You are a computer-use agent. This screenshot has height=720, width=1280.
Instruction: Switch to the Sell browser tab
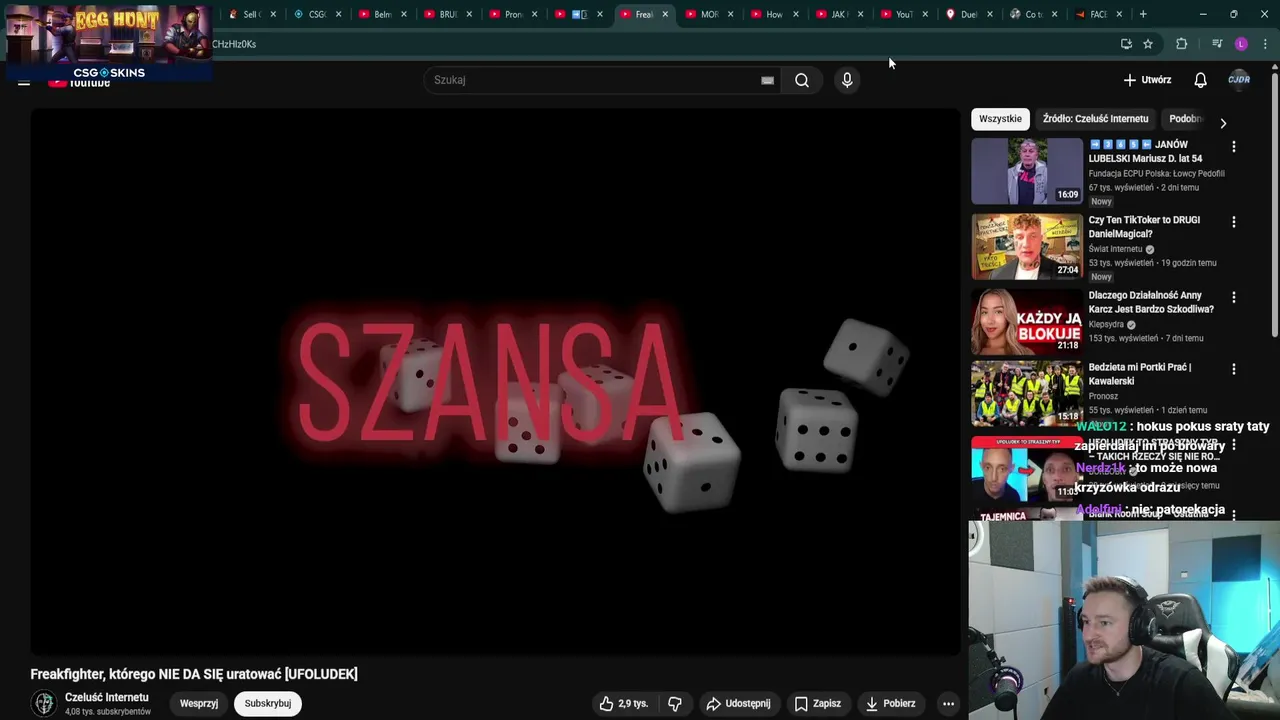click(x=251, y=14)
